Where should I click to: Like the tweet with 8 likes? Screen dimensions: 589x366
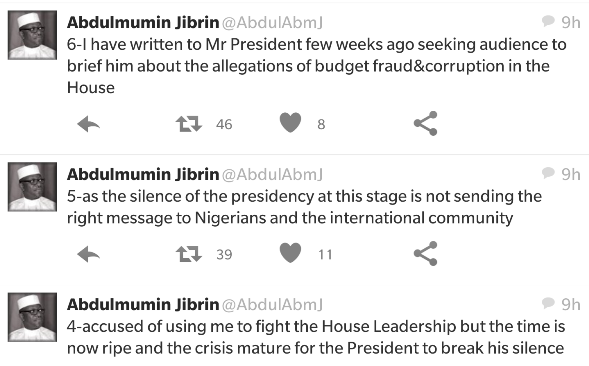coord(290,123)
